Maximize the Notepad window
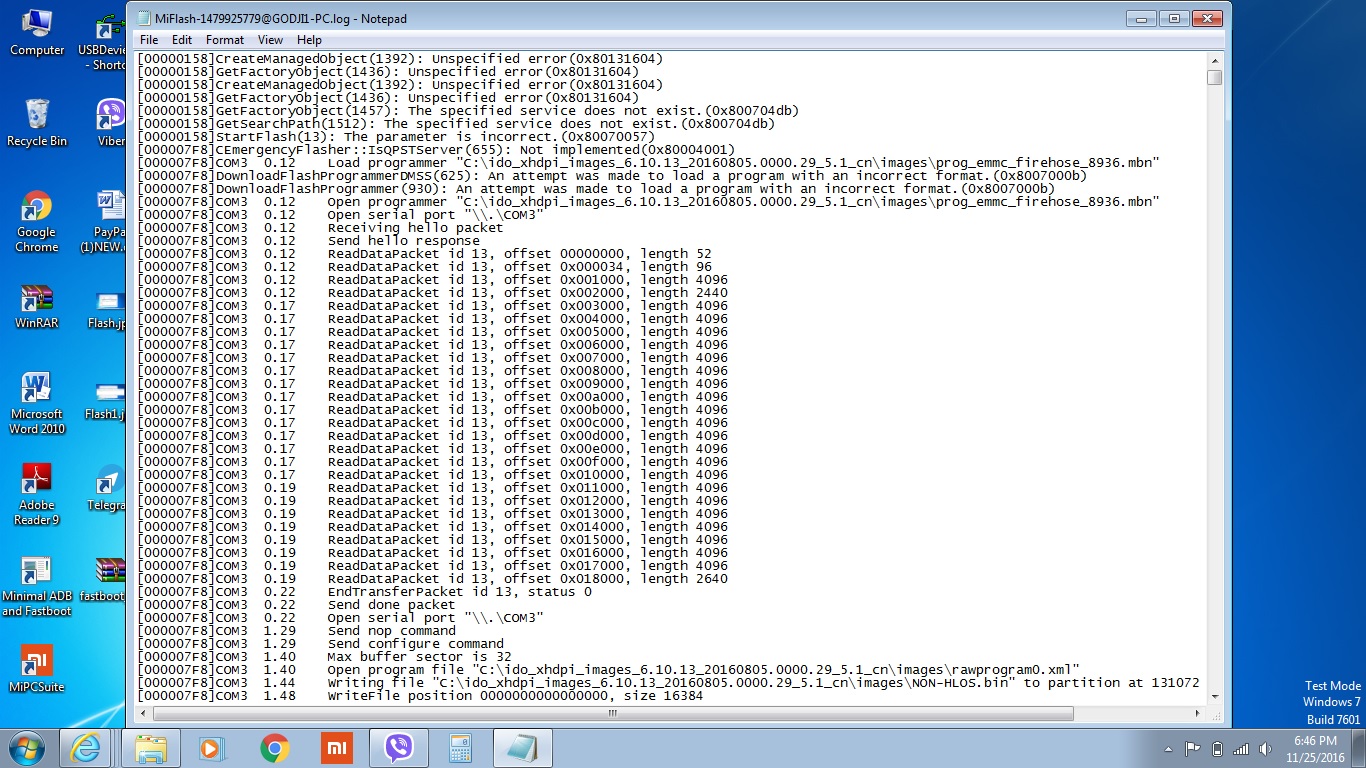Image resolution: width=1366 pixels, height=768 pixels. point(1174,18)
